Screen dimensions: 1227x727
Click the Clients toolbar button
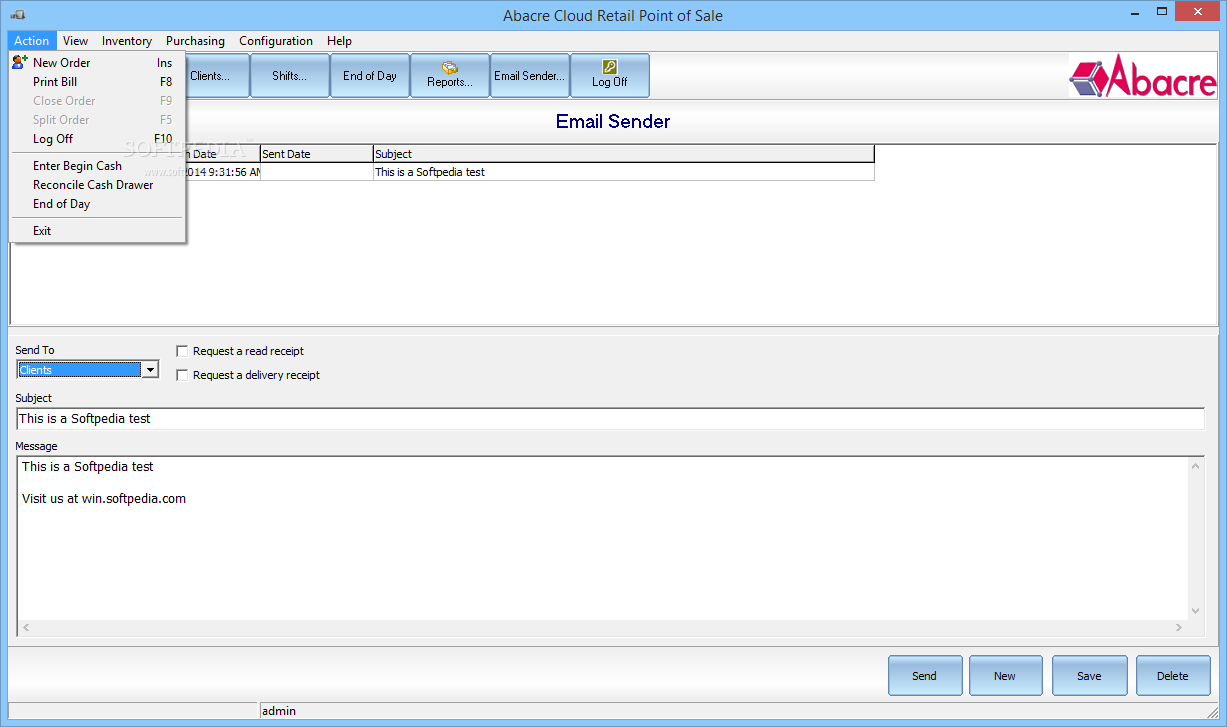[217, 75]
